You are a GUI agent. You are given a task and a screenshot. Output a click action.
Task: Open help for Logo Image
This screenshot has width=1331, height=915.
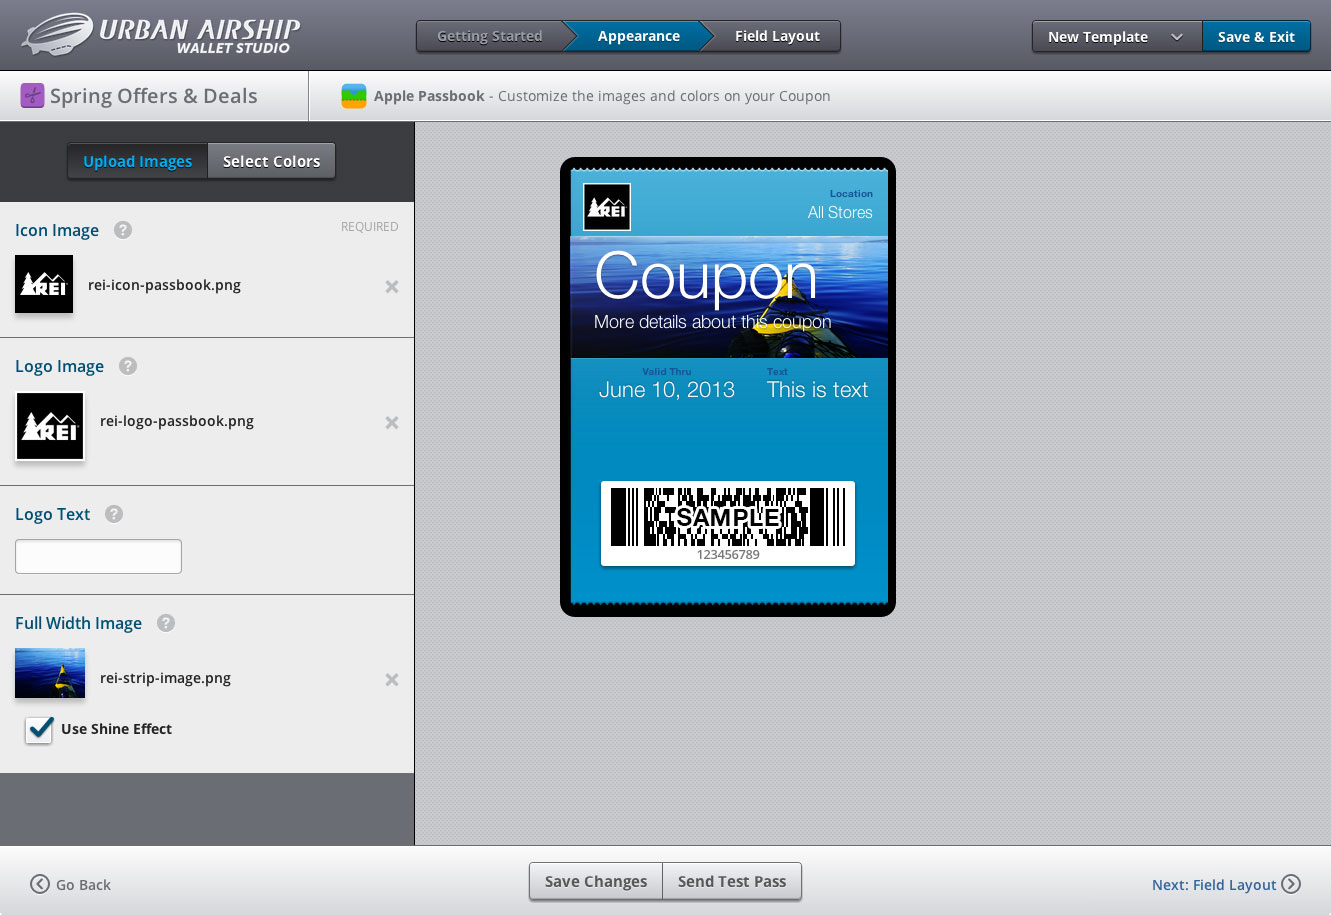click(128, 366)
